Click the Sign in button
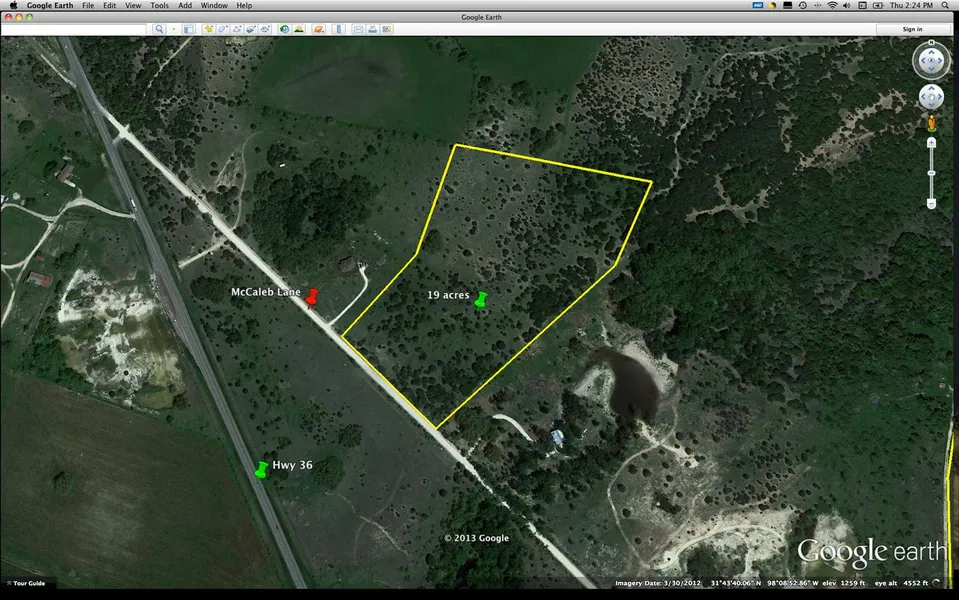 [x=912, y=29]
